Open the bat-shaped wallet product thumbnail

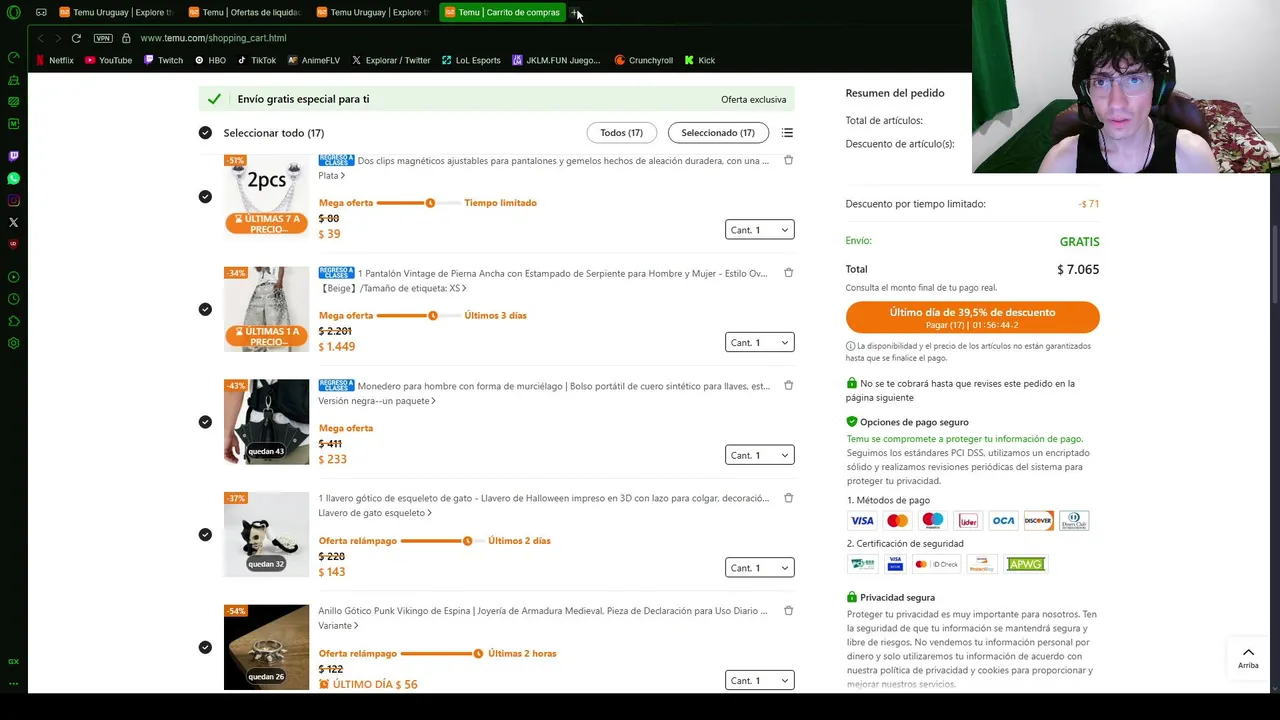[266, 422]
